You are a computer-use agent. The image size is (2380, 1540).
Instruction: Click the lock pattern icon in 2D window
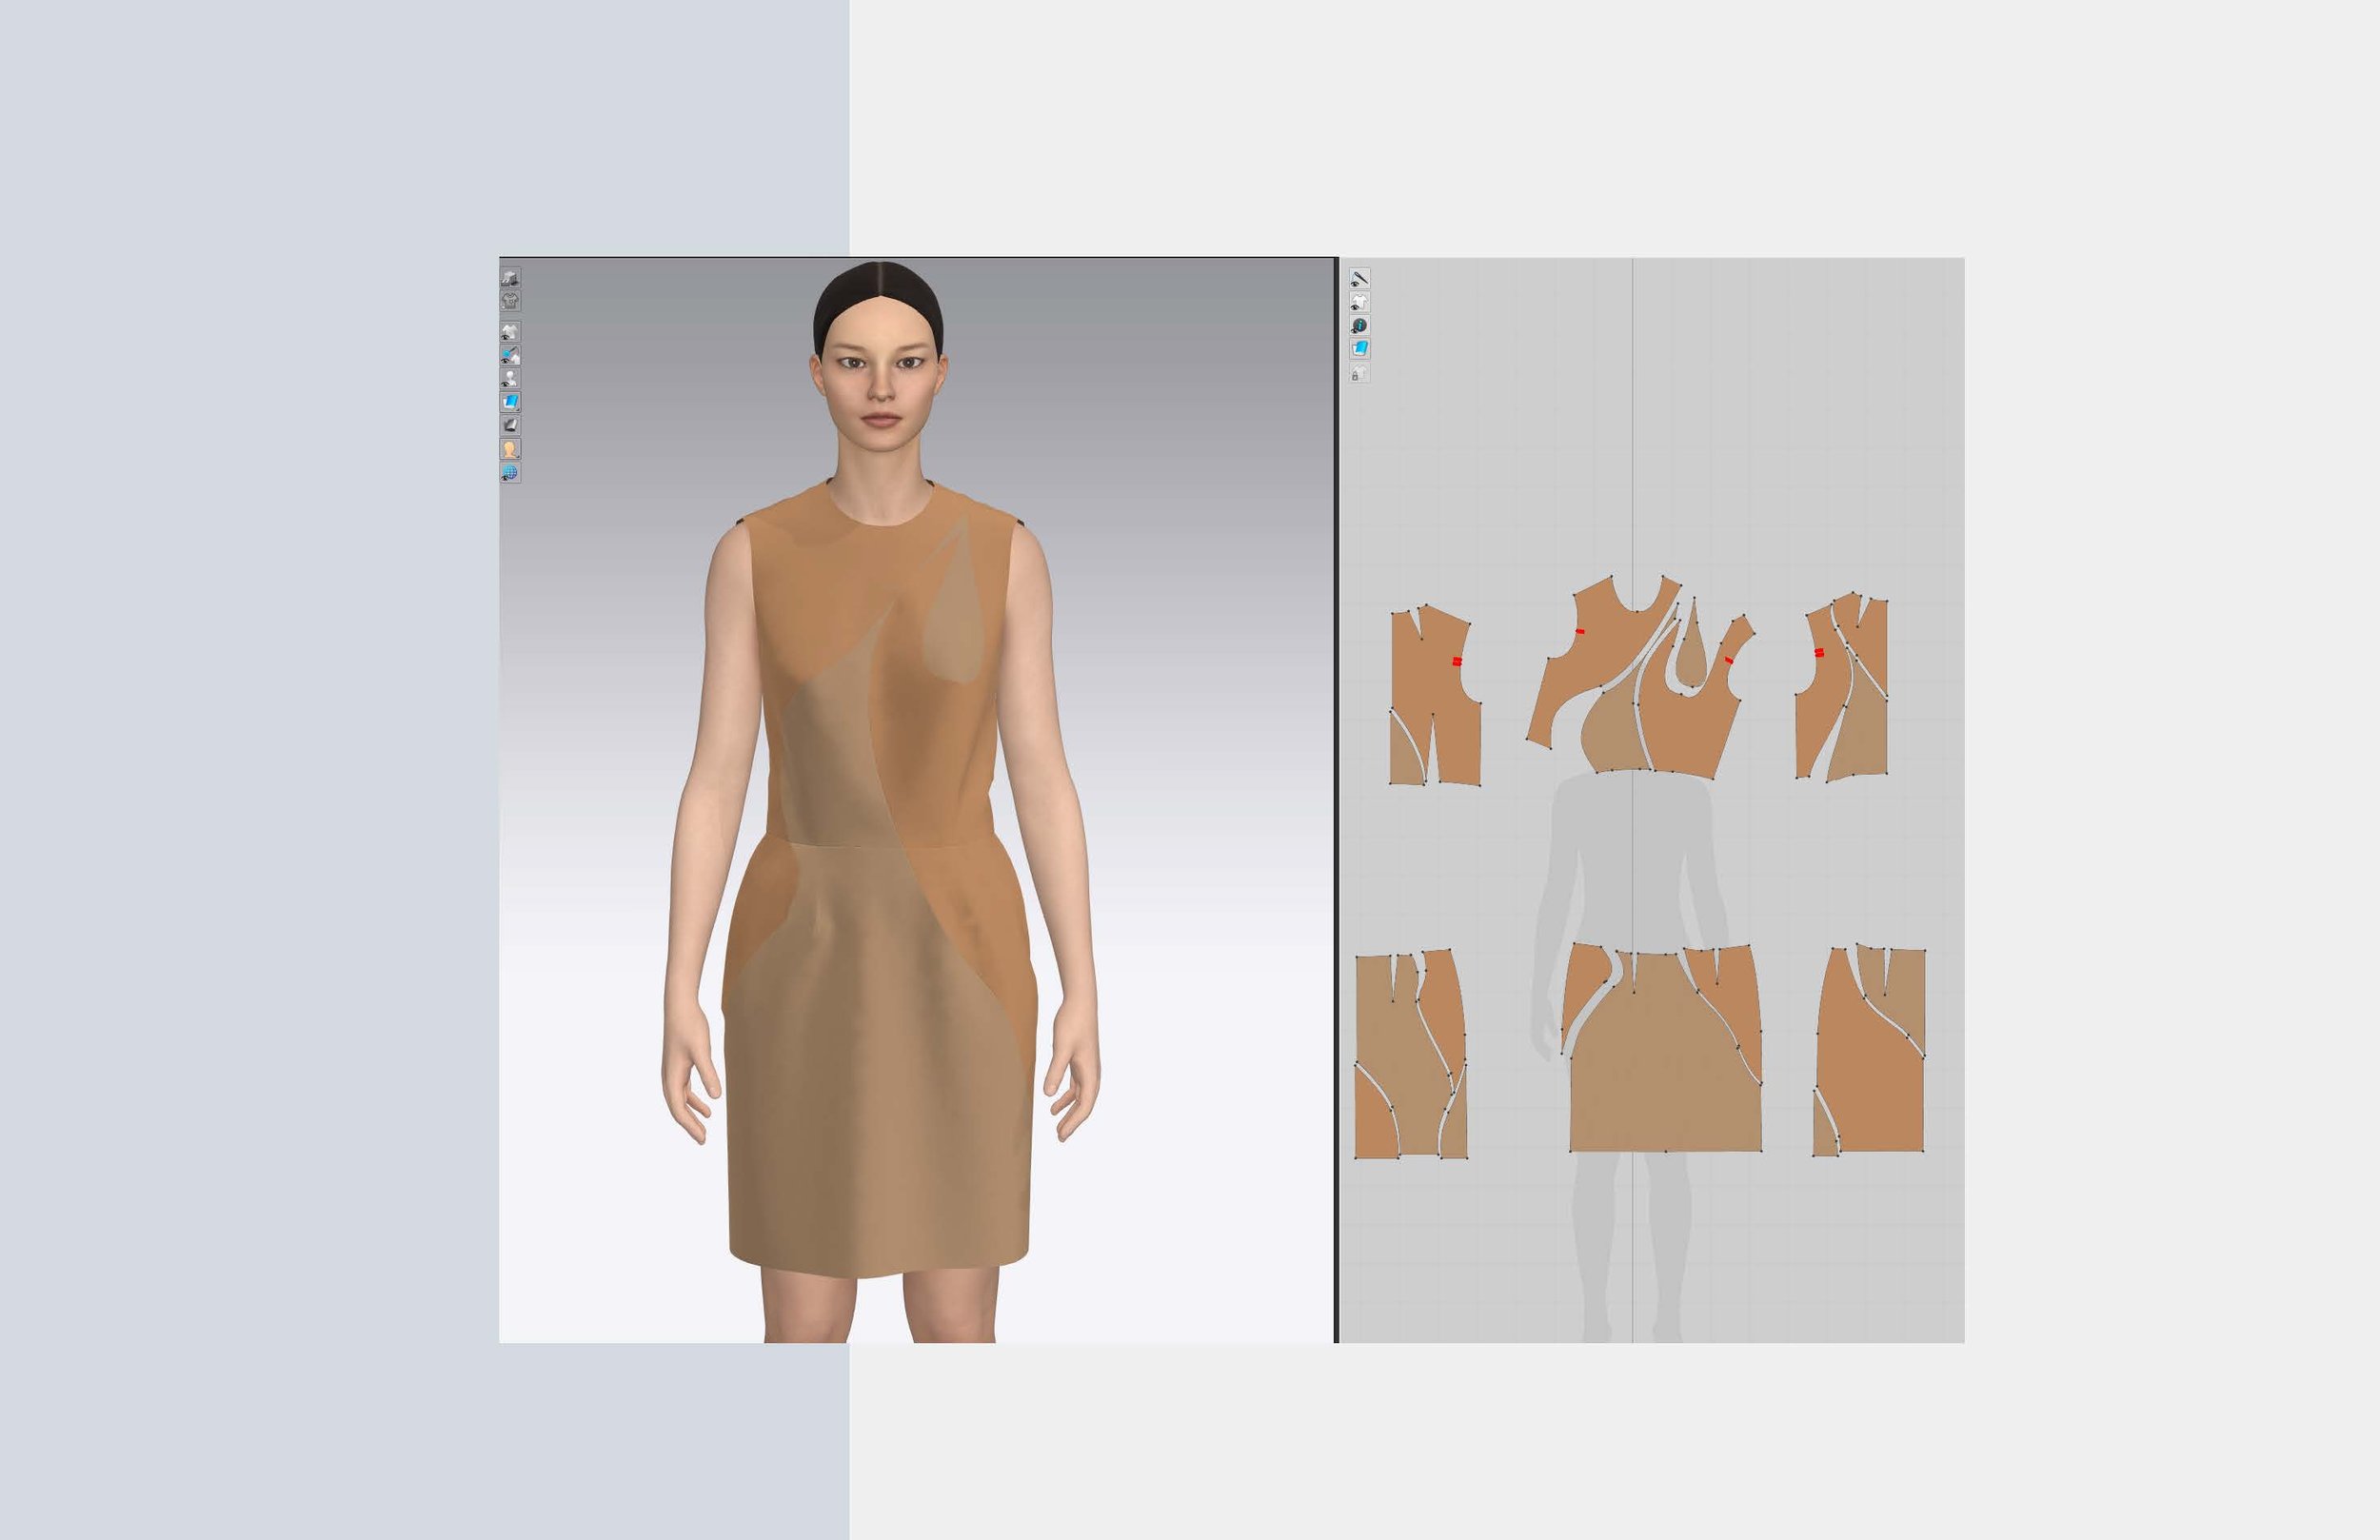tap(1360, 372)
